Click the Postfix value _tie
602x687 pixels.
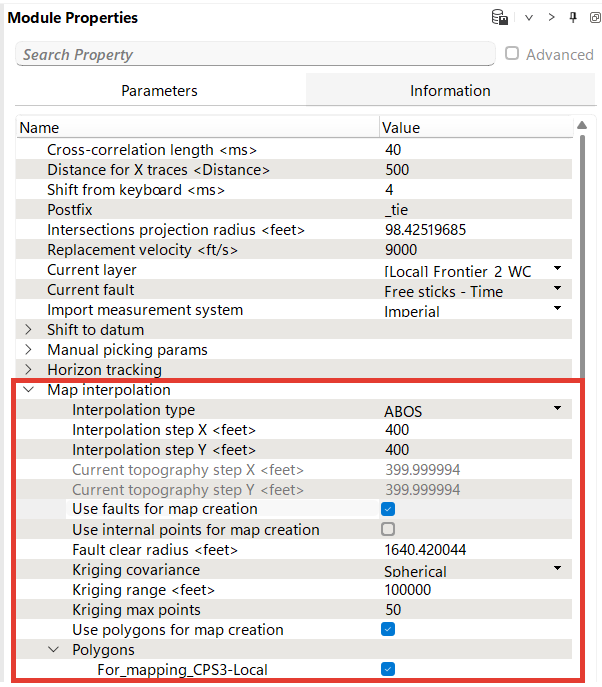coord(397,210)
